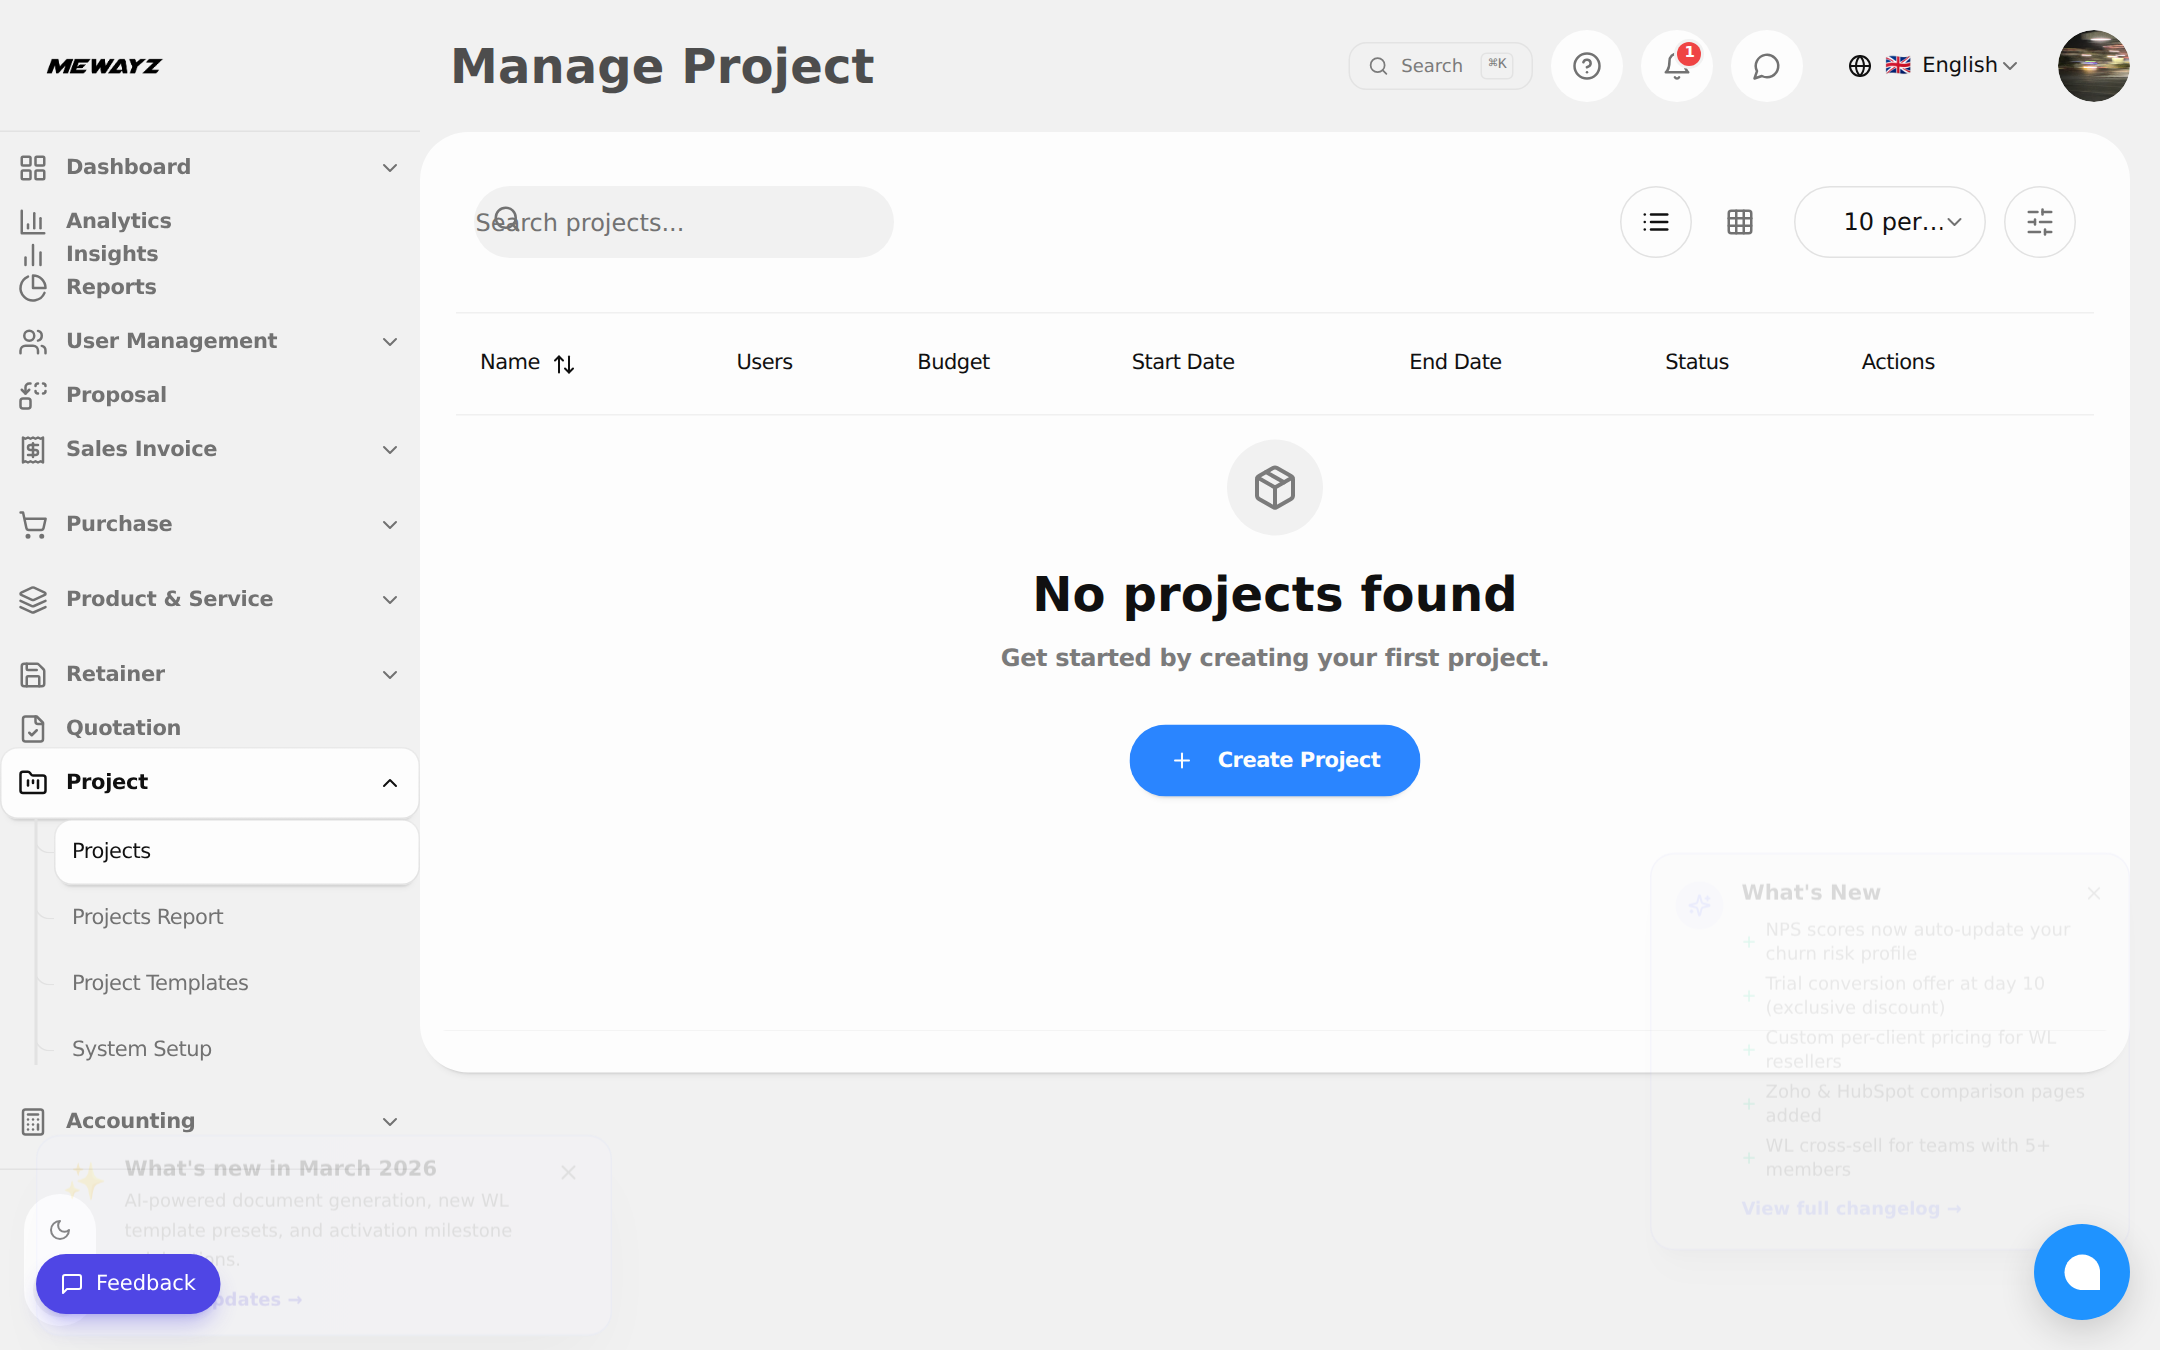Open the chat support bubble at bottom right
This screenshot has width=2160, height=1350.
(2081, 1272)
